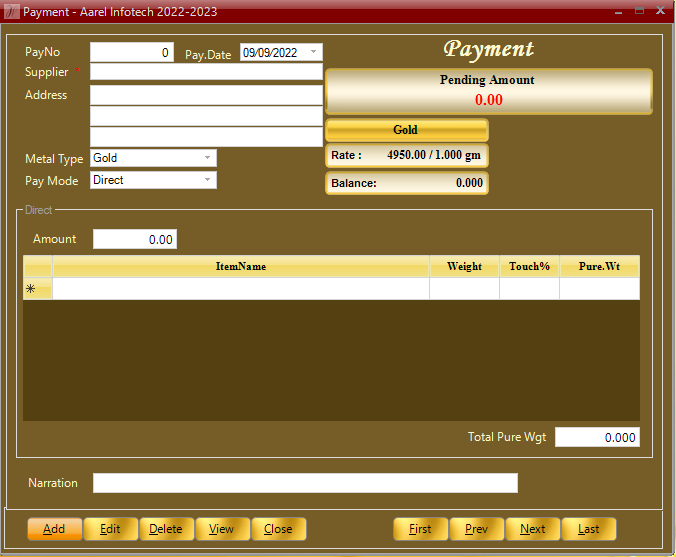Jump to Last payment record

(x=588, y=529)
